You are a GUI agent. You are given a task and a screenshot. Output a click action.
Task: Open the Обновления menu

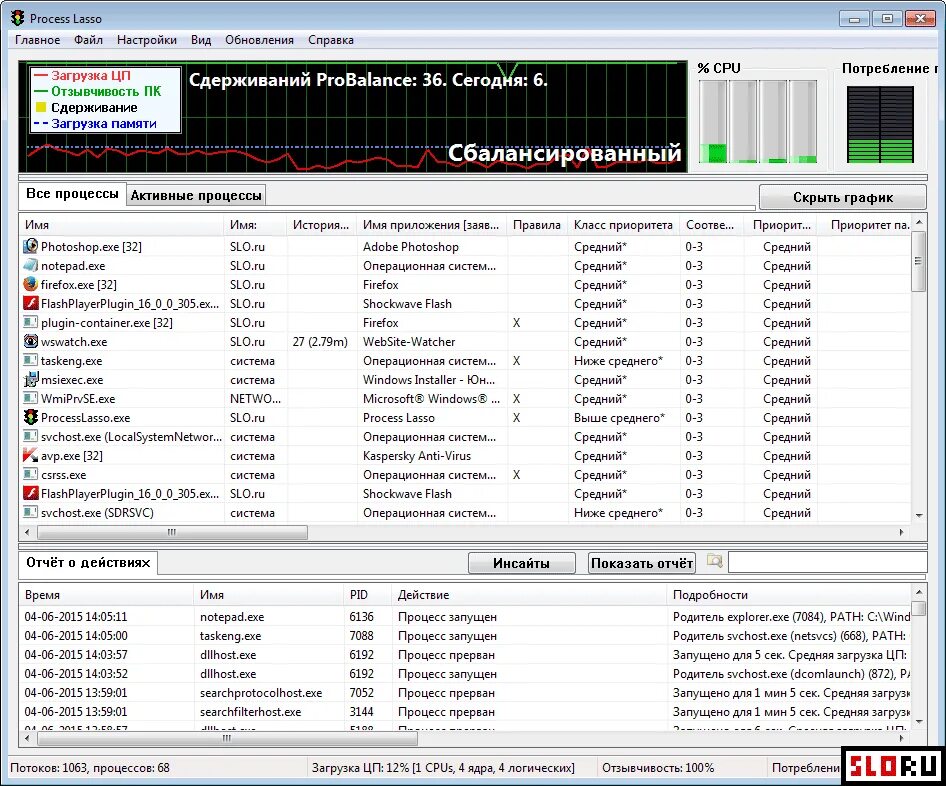tap(259, 40)
